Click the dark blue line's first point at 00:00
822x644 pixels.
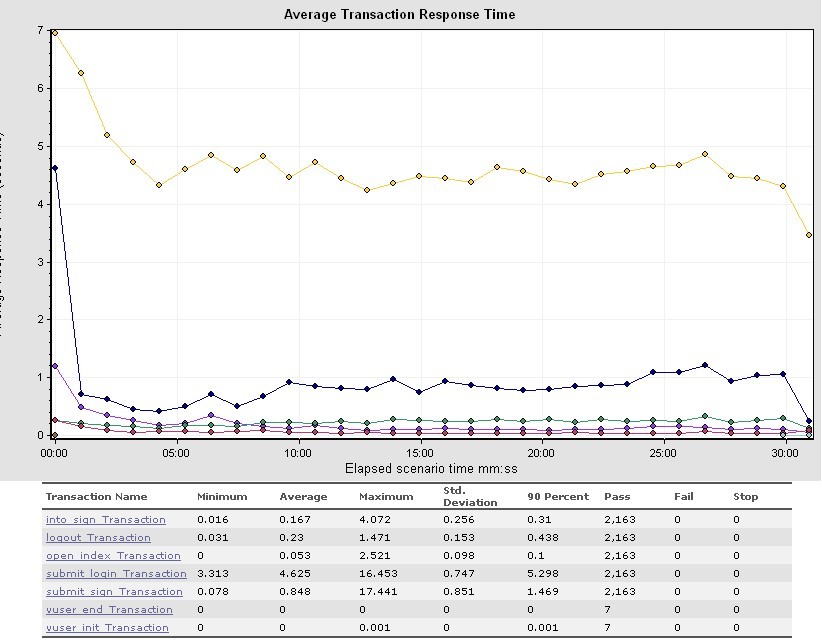(x=54, y=168)
